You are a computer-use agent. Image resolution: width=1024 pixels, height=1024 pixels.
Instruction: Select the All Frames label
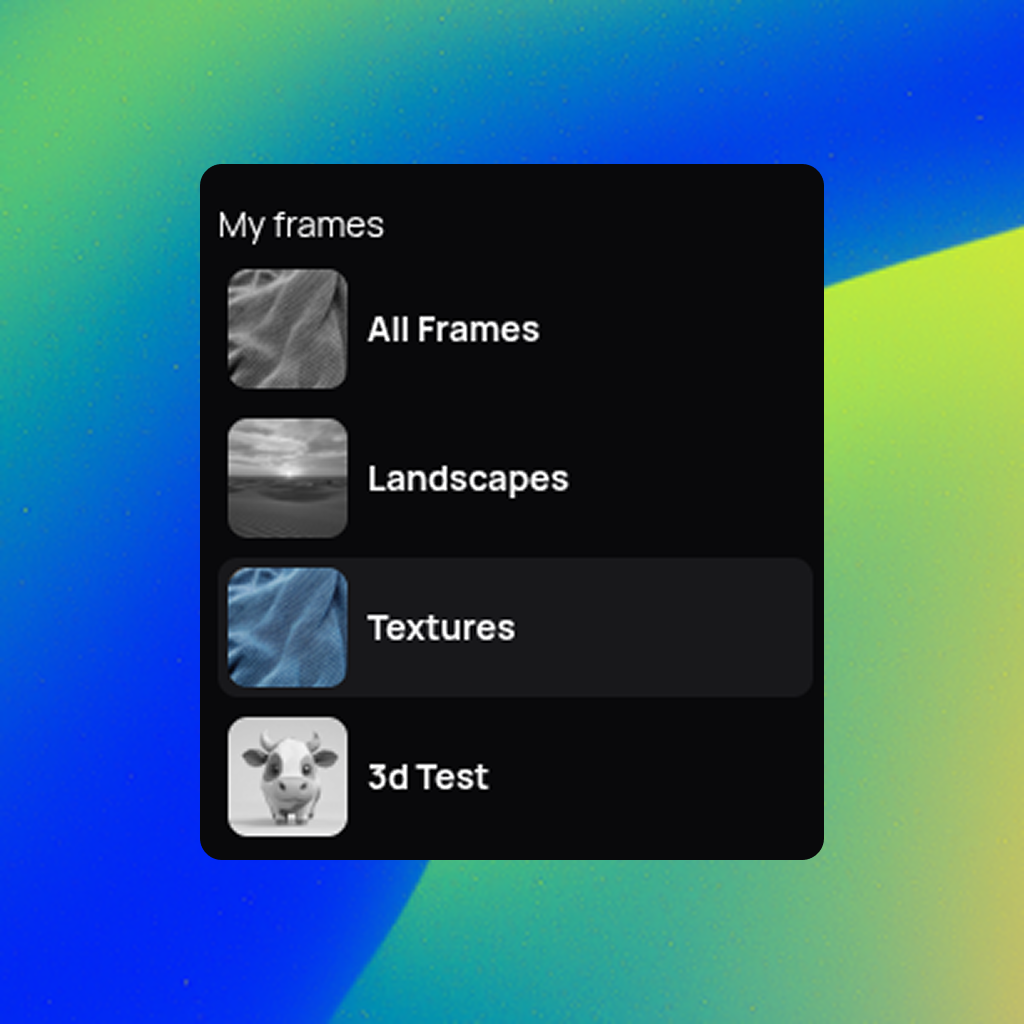tap(453, 329)
